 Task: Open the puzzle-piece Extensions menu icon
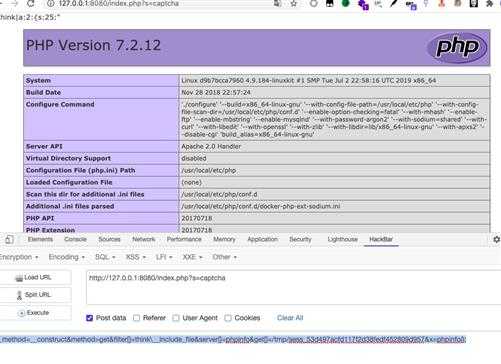click(x=490, y=3)
